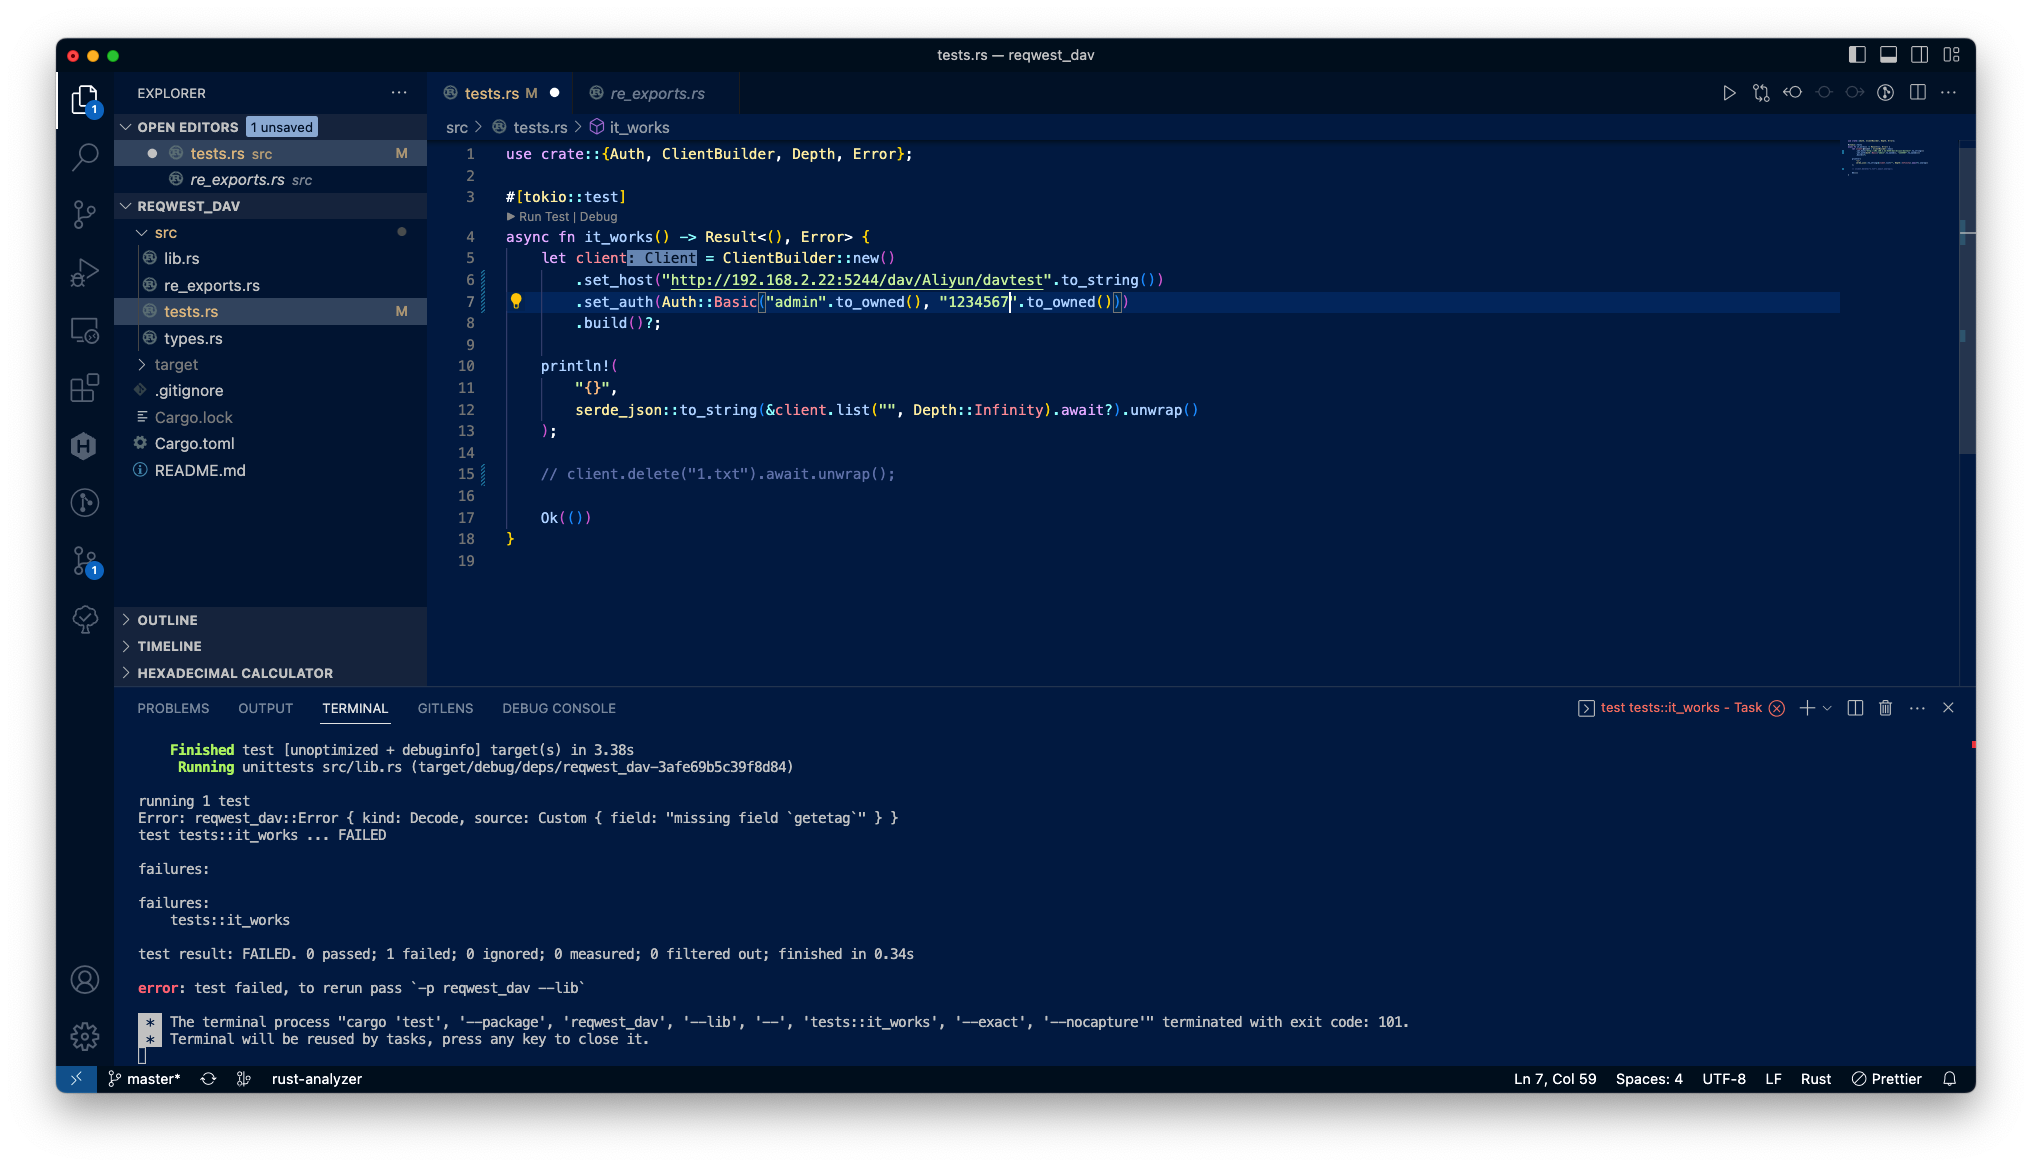Click Cargo.toml in the Explorer

click(195, 443)
